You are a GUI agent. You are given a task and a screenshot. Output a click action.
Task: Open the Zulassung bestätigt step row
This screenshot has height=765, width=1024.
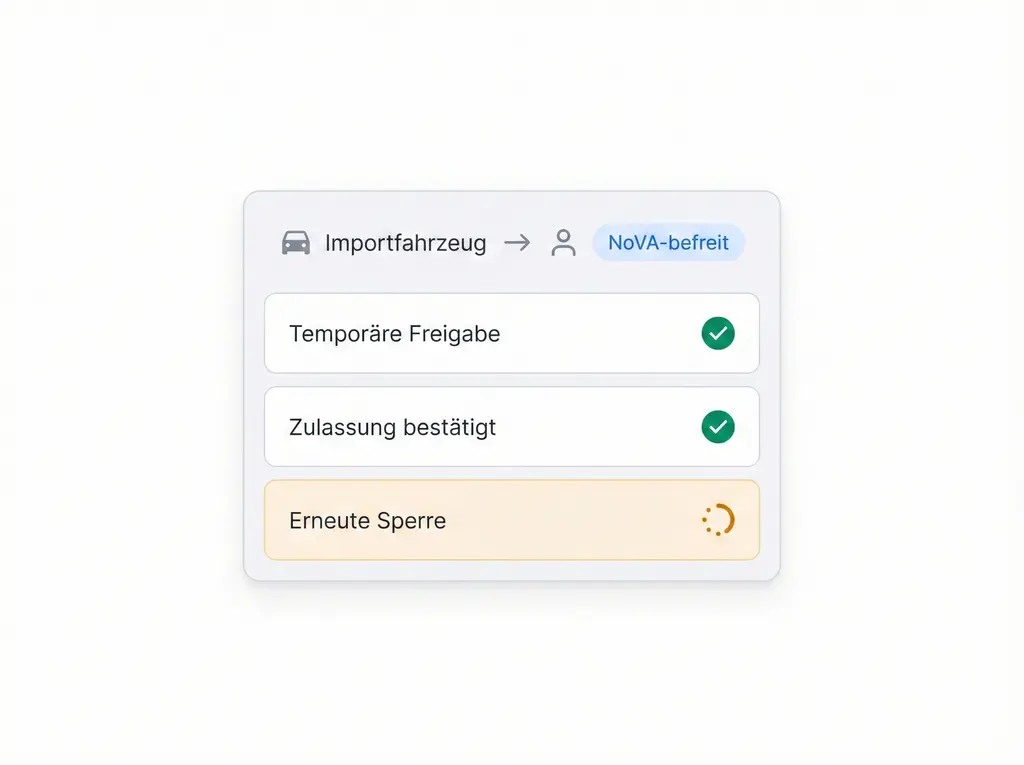511,427
